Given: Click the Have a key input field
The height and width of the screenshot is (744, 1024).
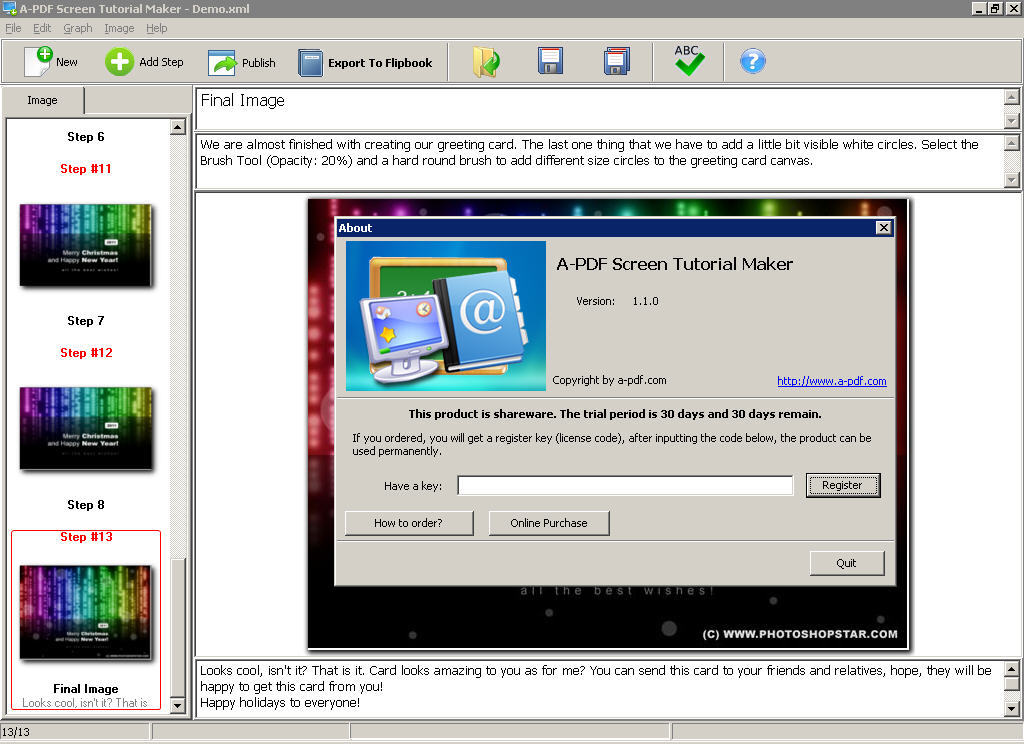Looking at the screenshot, I should 625,486.
